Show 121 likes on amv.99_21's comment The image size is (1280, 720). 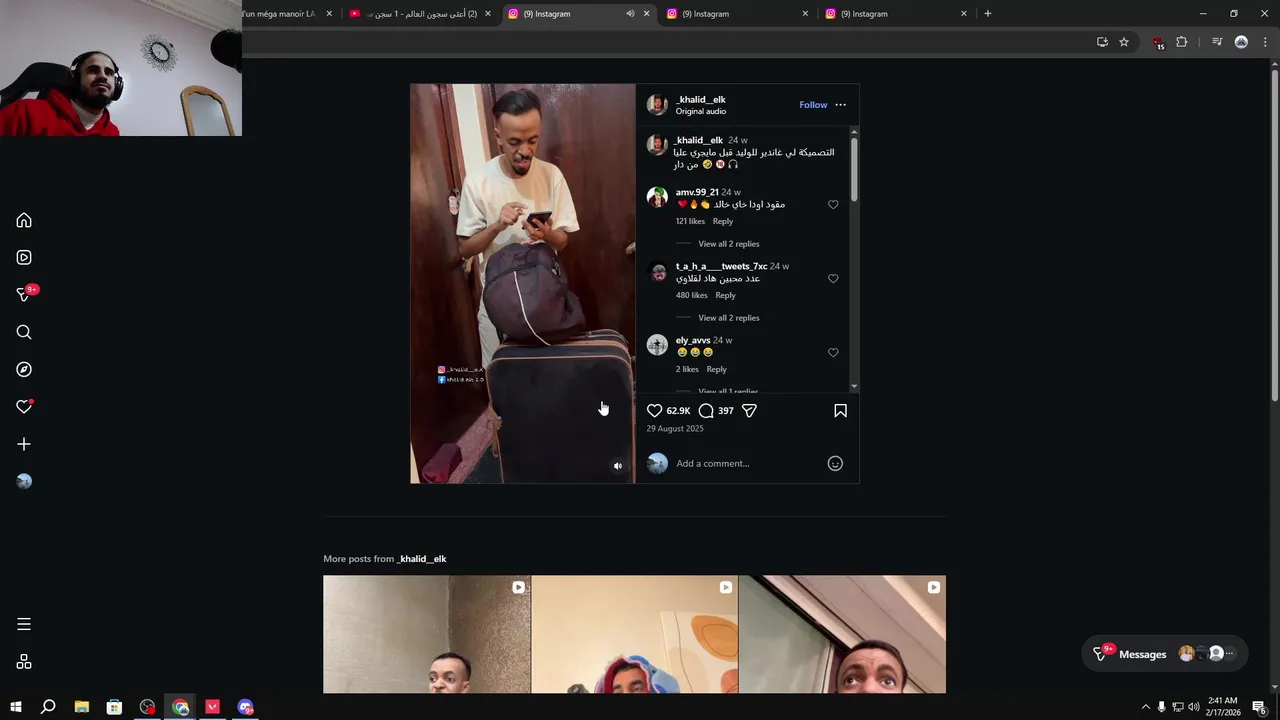point(690,221)
